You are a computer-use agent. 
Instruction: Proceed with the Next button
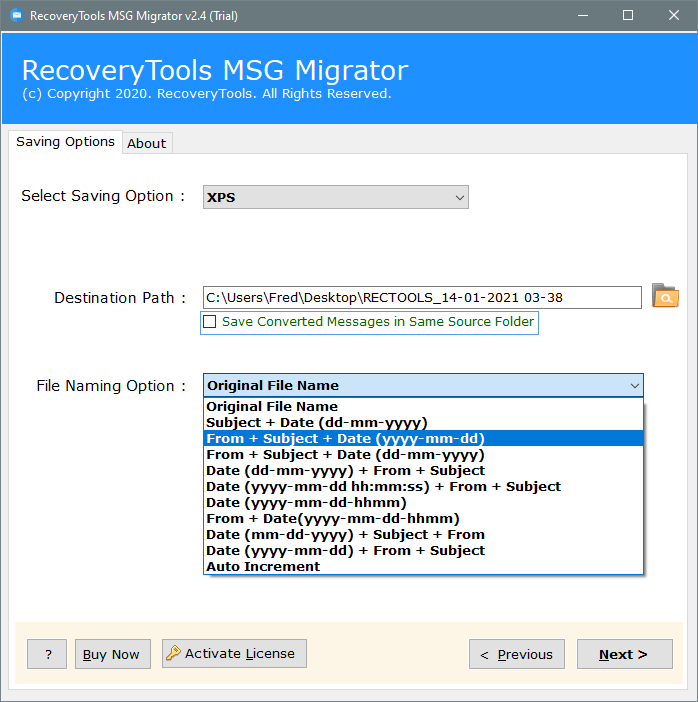625,654
